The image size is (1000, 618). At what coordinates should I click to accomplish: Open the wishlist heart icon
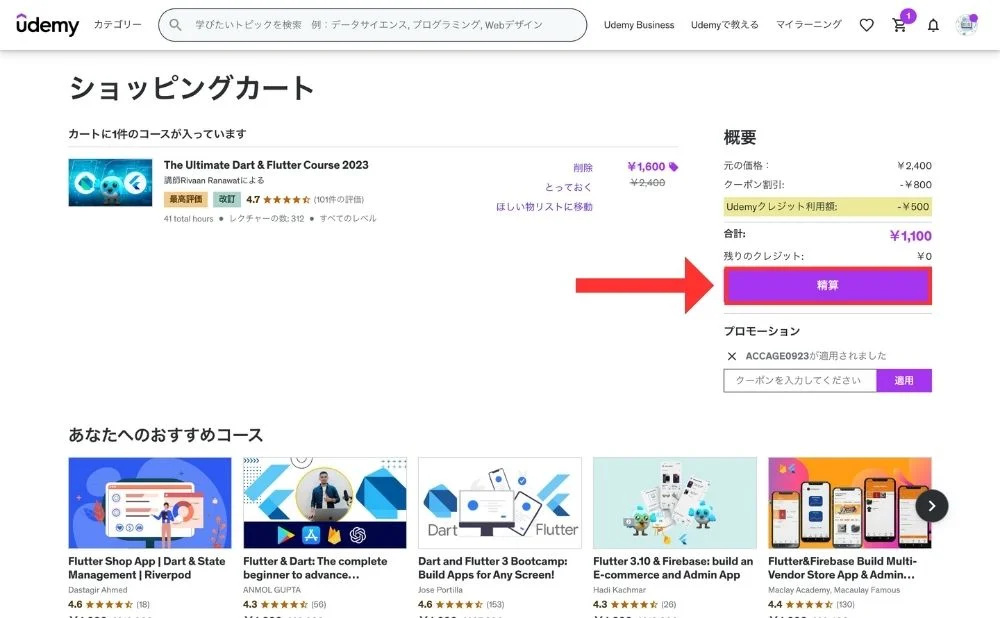866,25
